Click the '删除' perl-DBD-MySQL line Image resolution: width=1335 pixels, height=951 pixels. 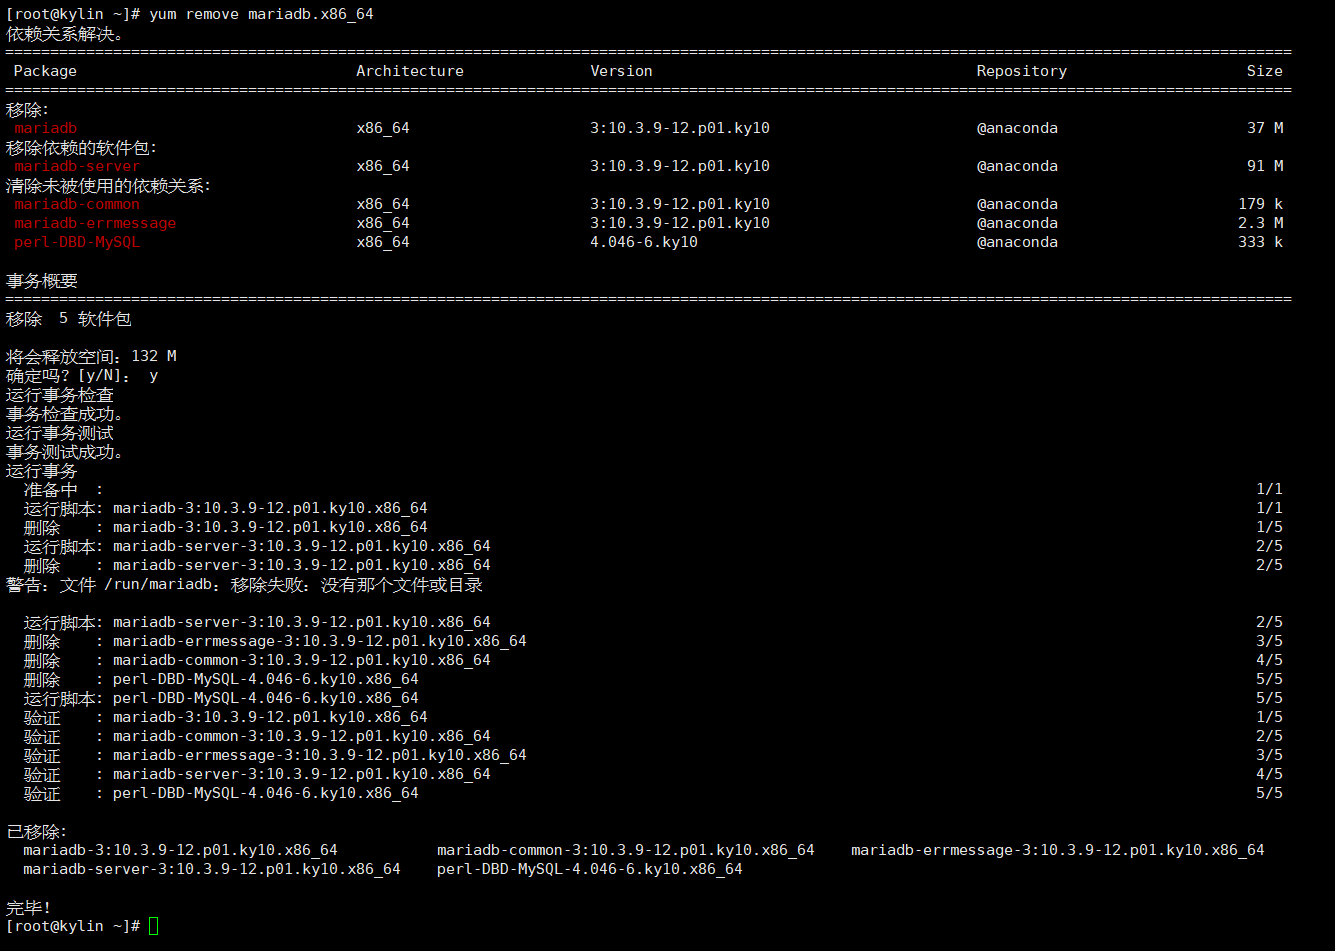pos(653,679)
